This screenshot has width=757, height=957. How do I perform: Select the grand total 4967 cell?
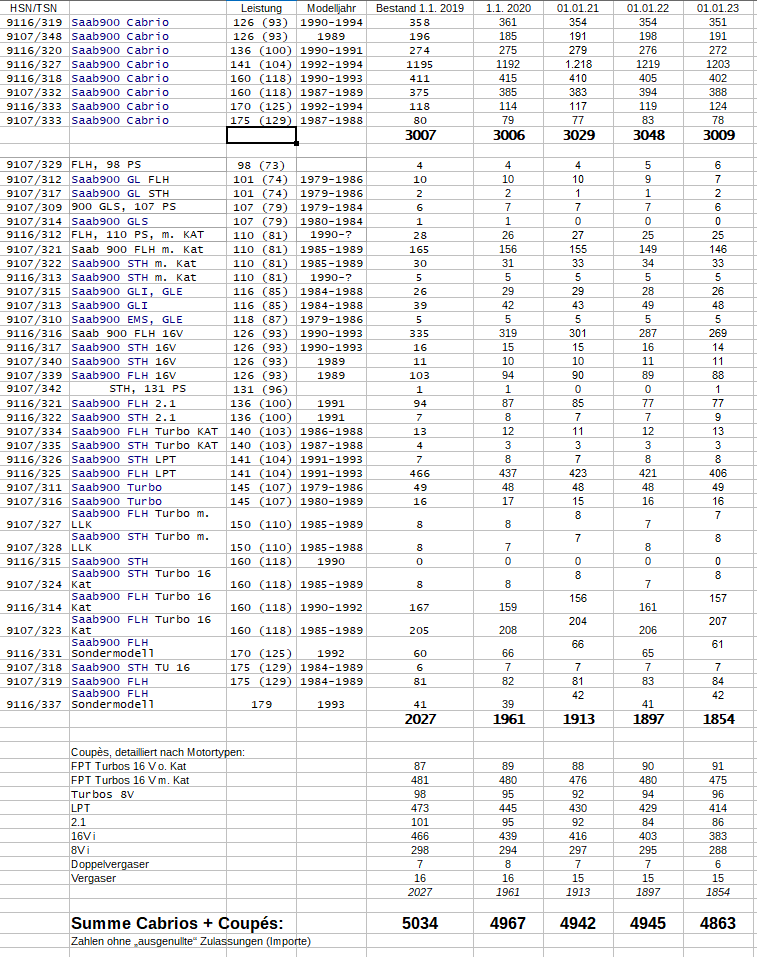click(x=508, y=923)
